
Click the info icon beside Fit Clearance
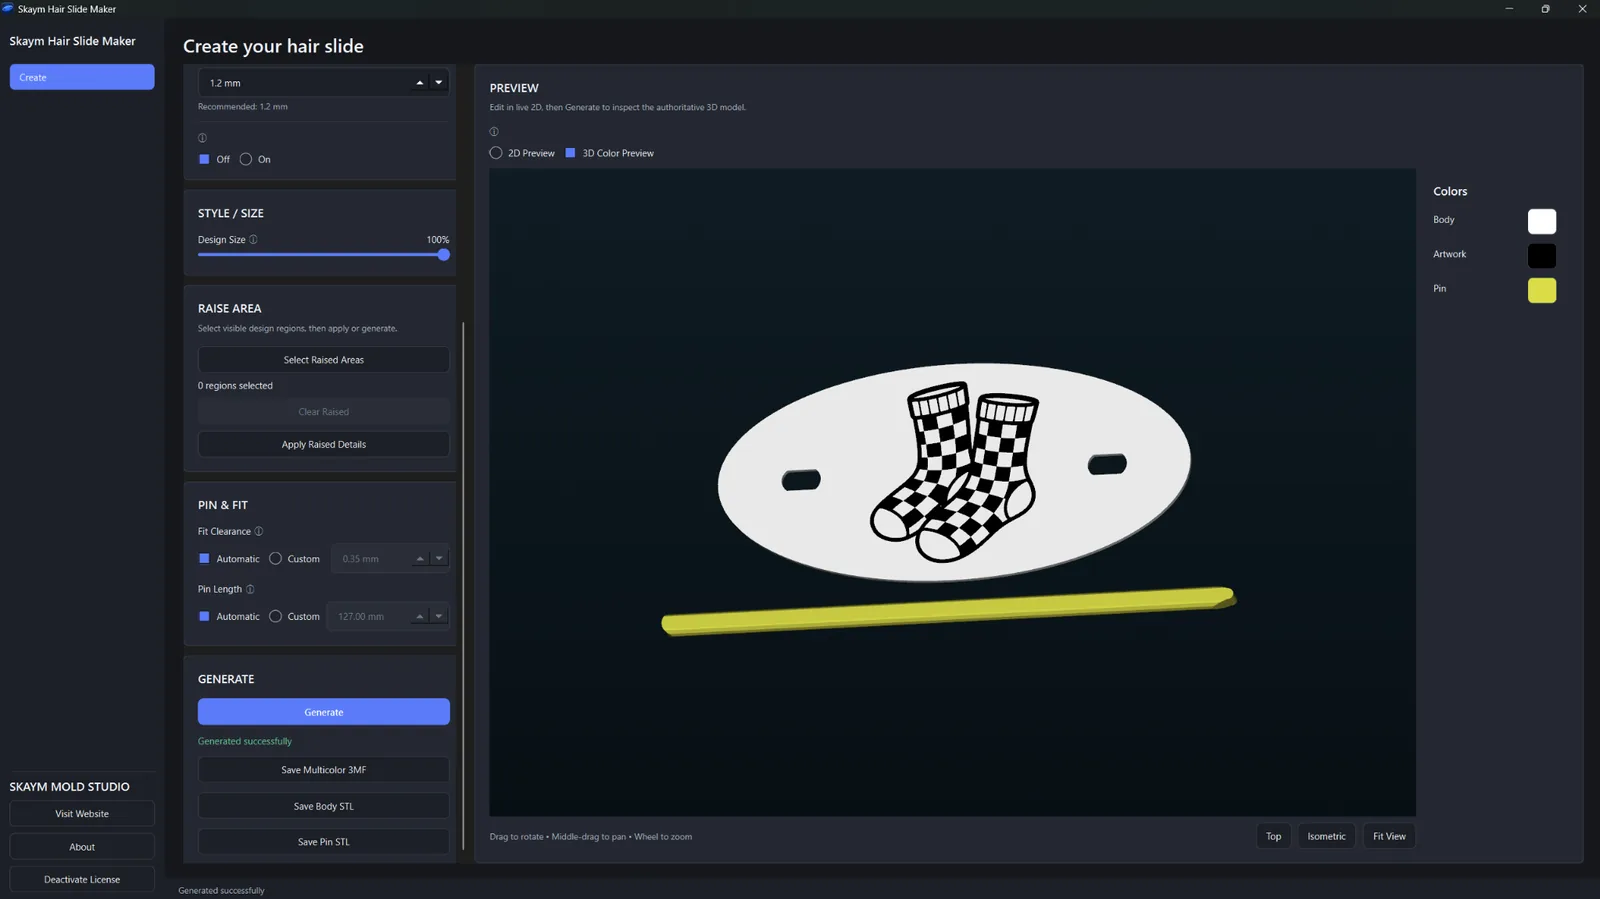[258, 532]
